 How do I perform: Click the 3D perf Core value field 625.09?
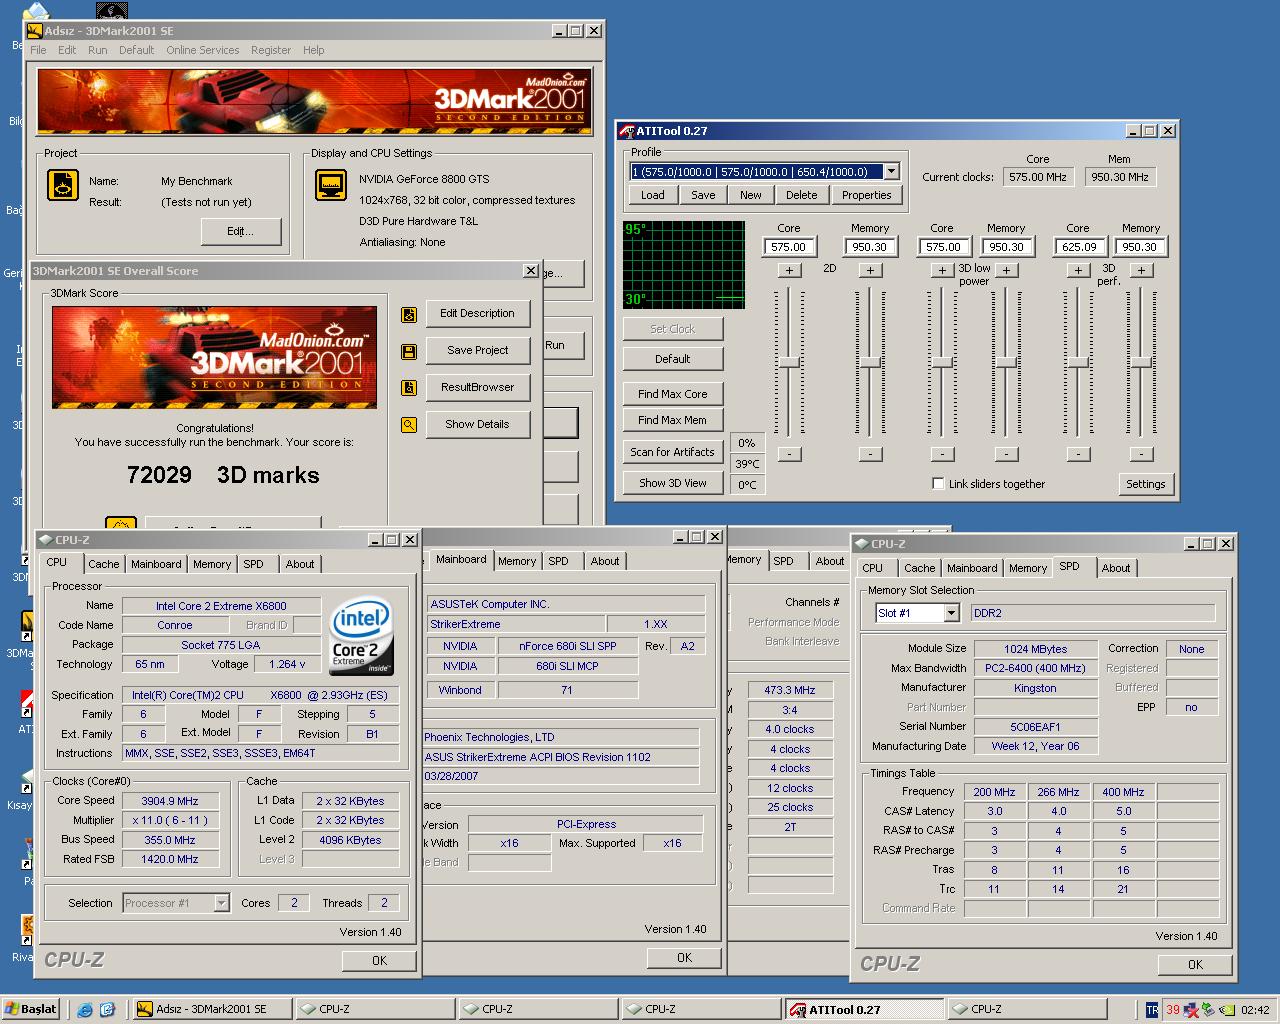click(x=1078, y=247)
